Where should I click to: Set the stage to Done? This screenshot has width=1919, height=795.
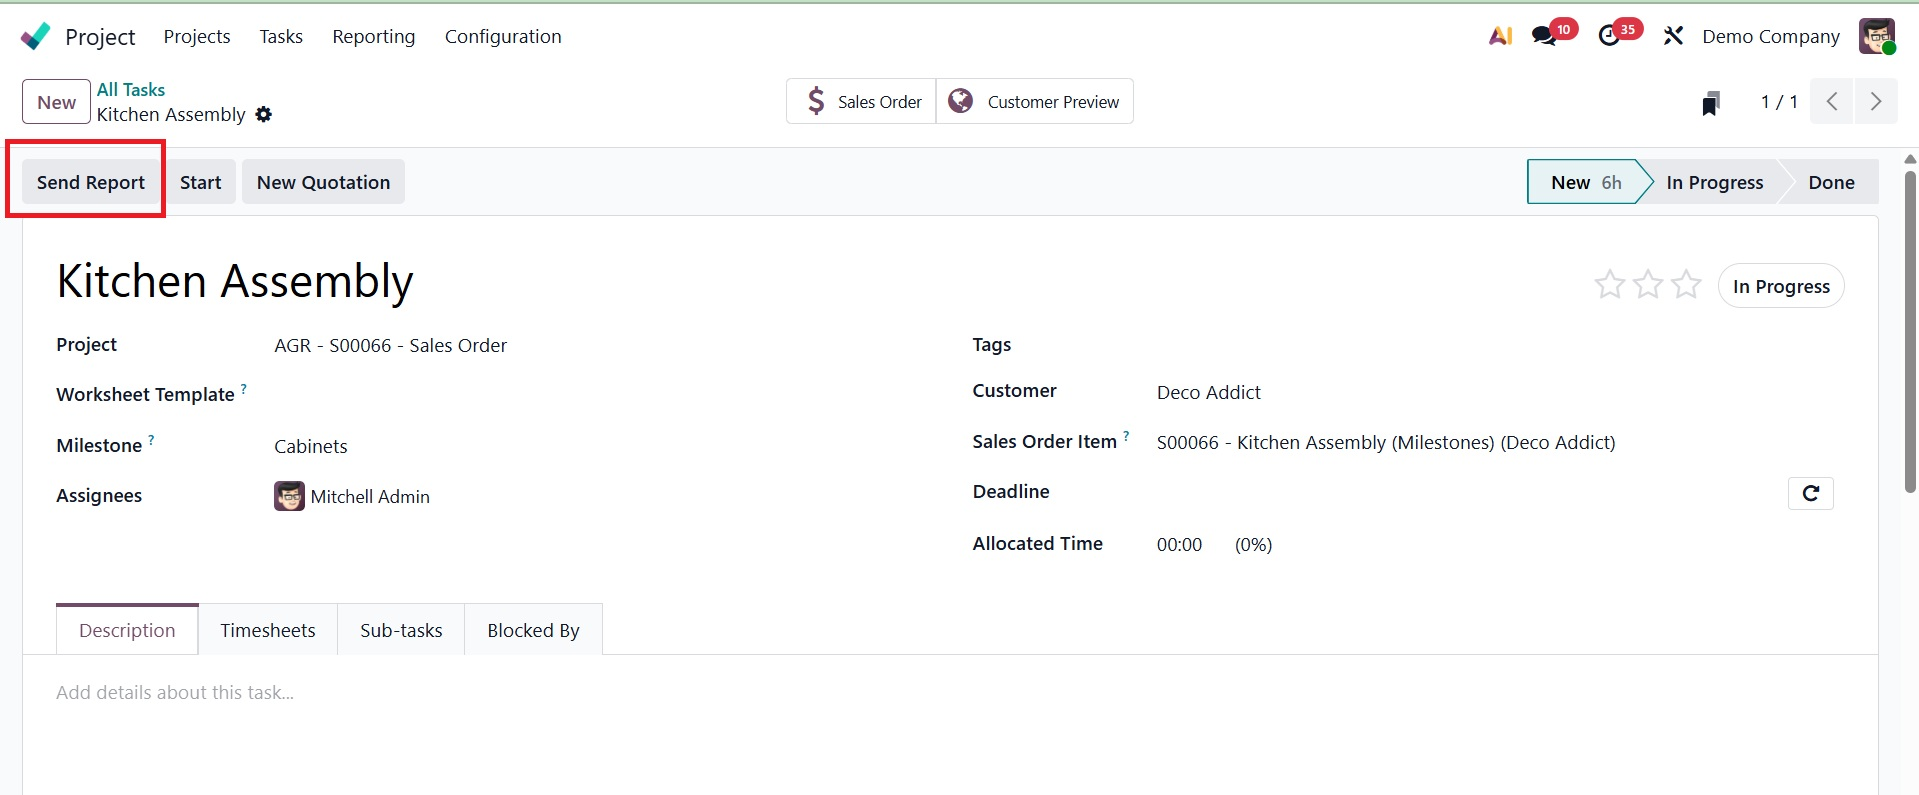(x=1830, y=182)
